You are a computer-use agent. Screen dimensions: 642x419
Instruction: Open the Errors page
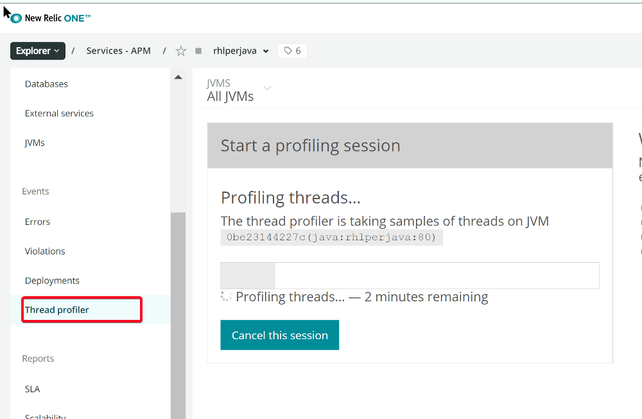[37, 222]
